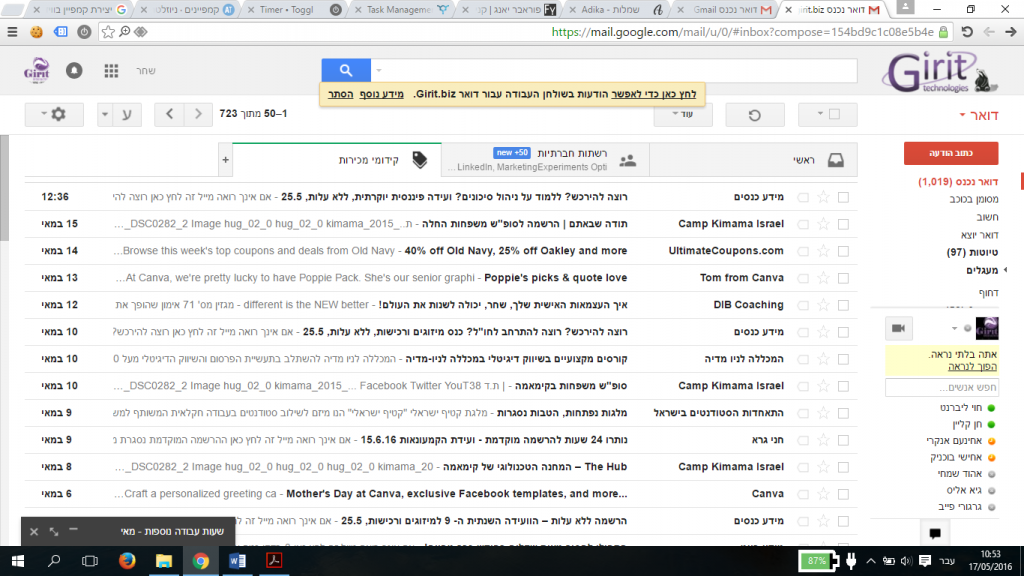This screenshot has height=576, width=1024.
Task: Switch to the Task Management browser tab
Action: pyautogui.click(x=399, y=10)
